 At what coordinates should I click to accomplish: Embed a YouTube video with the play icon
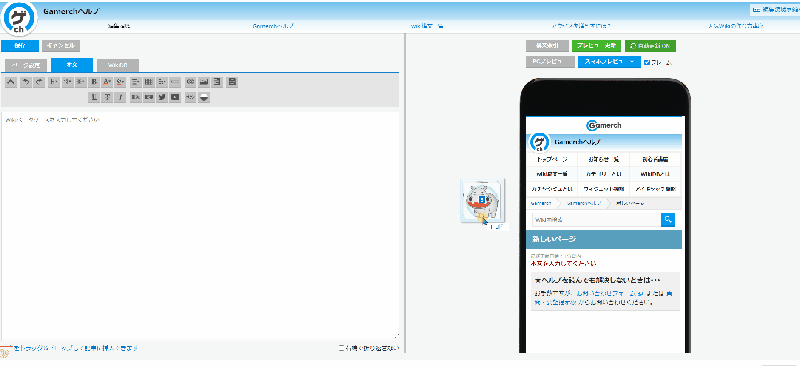click(175, 97)
